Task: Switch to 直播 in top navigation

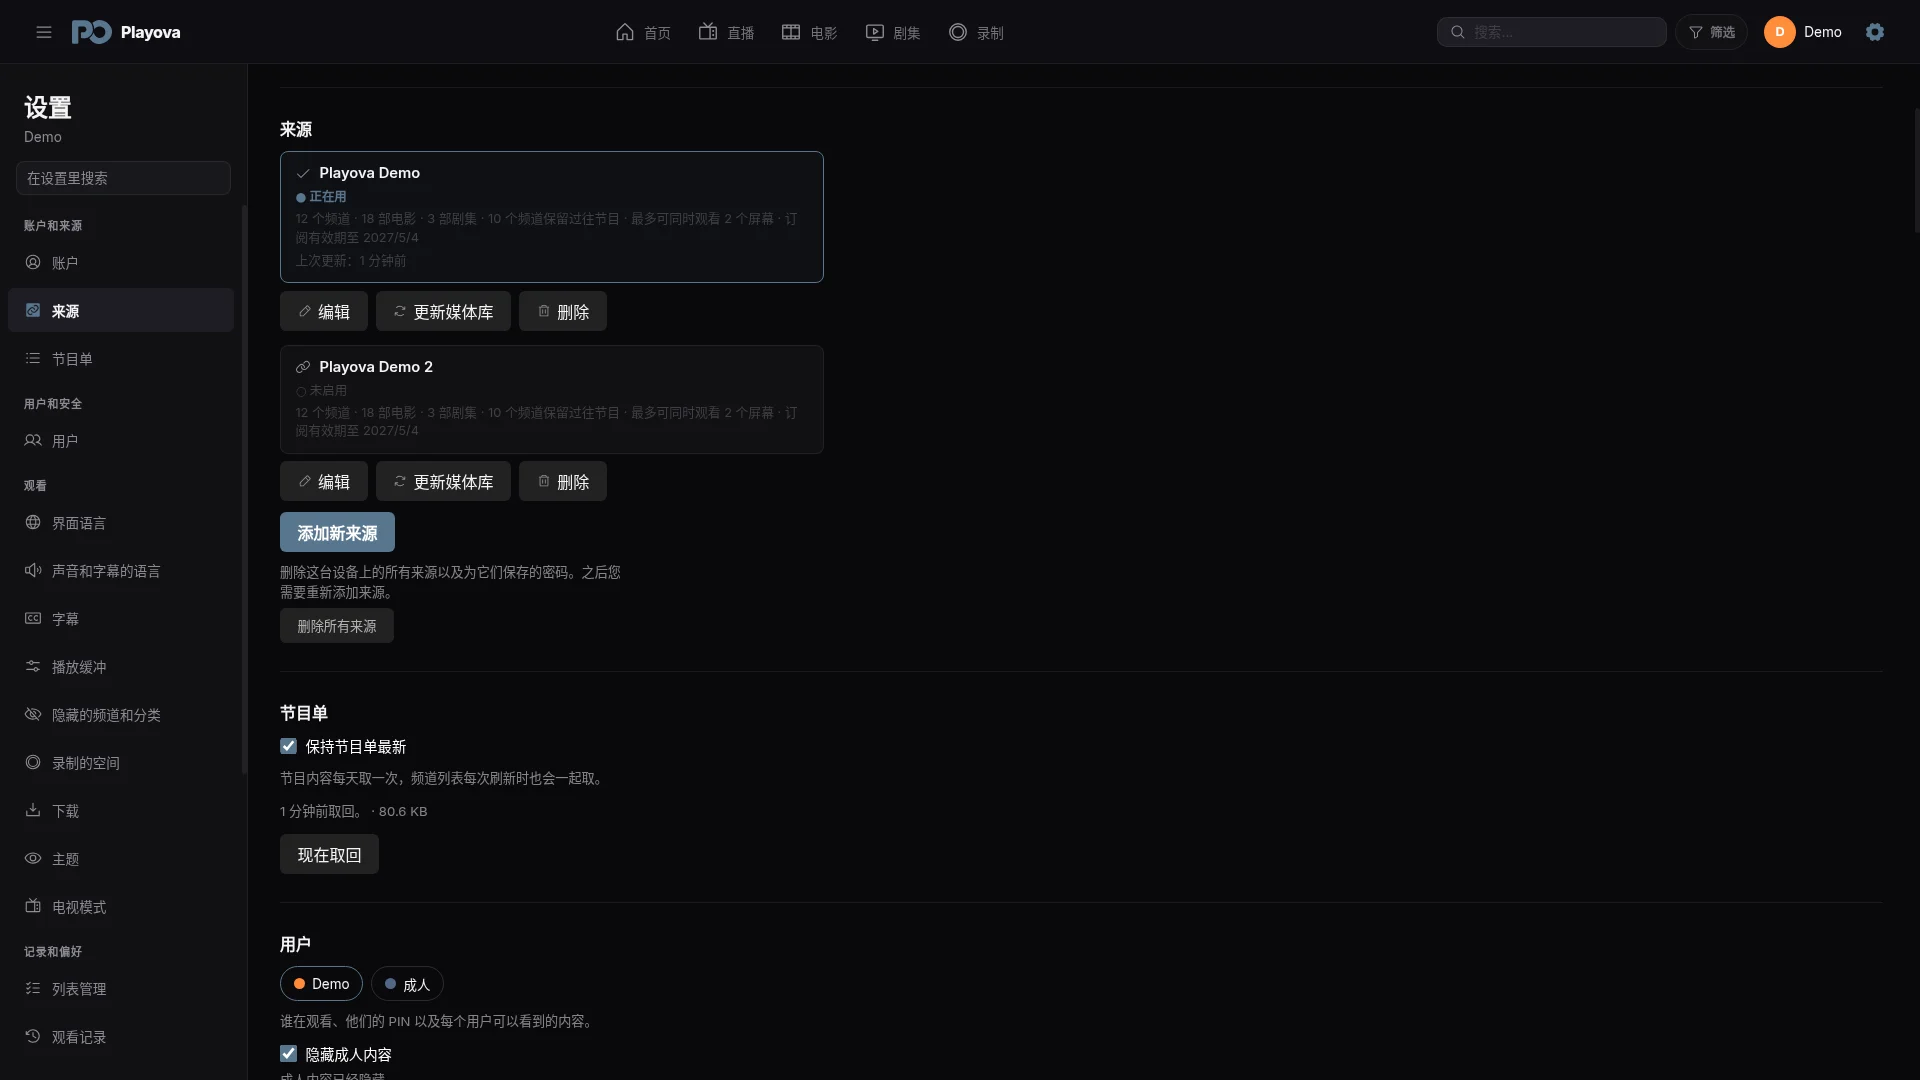Action: point(726,32)
